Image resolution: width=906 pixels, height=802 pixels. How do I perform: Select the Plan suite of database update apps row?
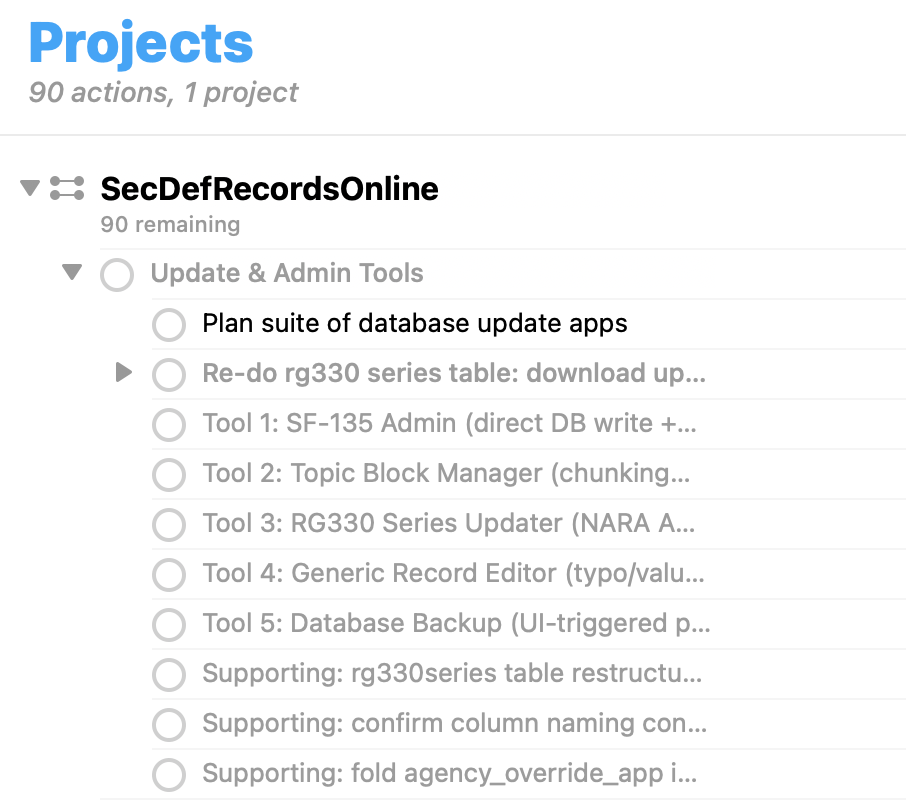(x=414, y=323)
